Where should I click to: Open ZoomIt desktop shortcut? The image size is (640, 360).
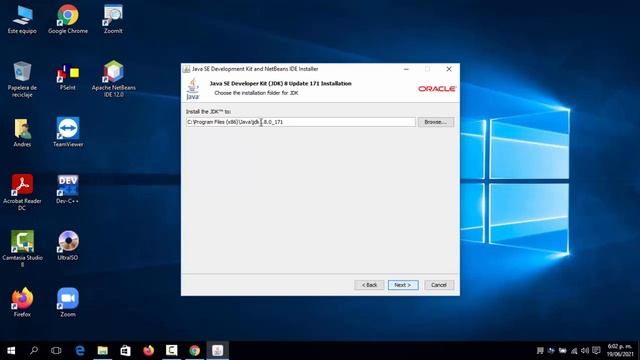click(113, 19)
